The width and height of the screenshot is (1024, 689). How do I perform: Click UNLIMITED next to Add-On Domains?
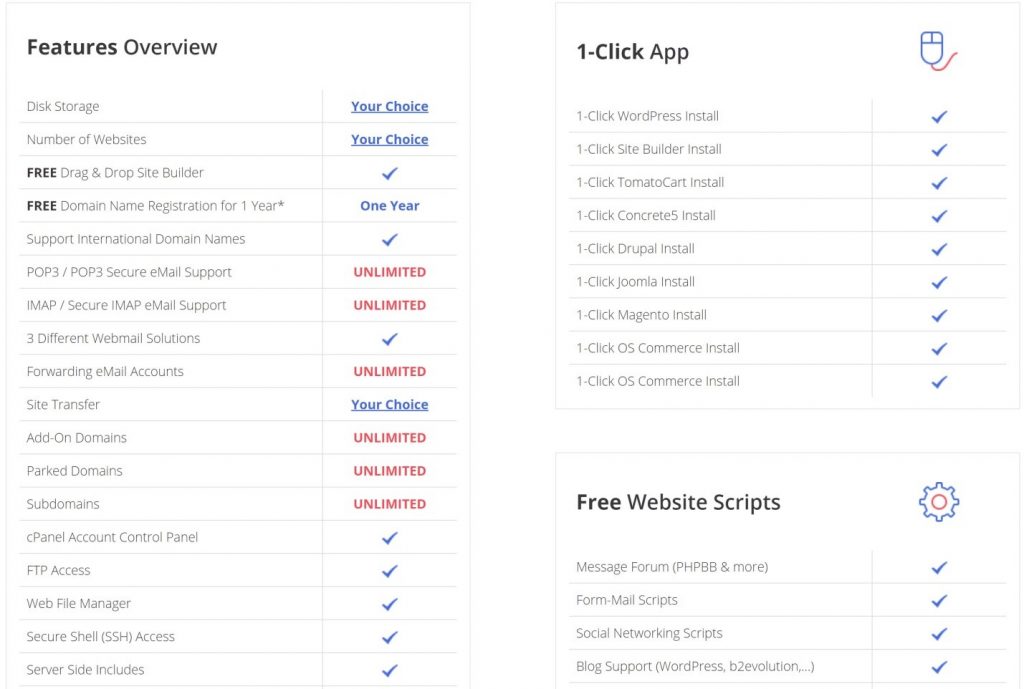(389, 438)
